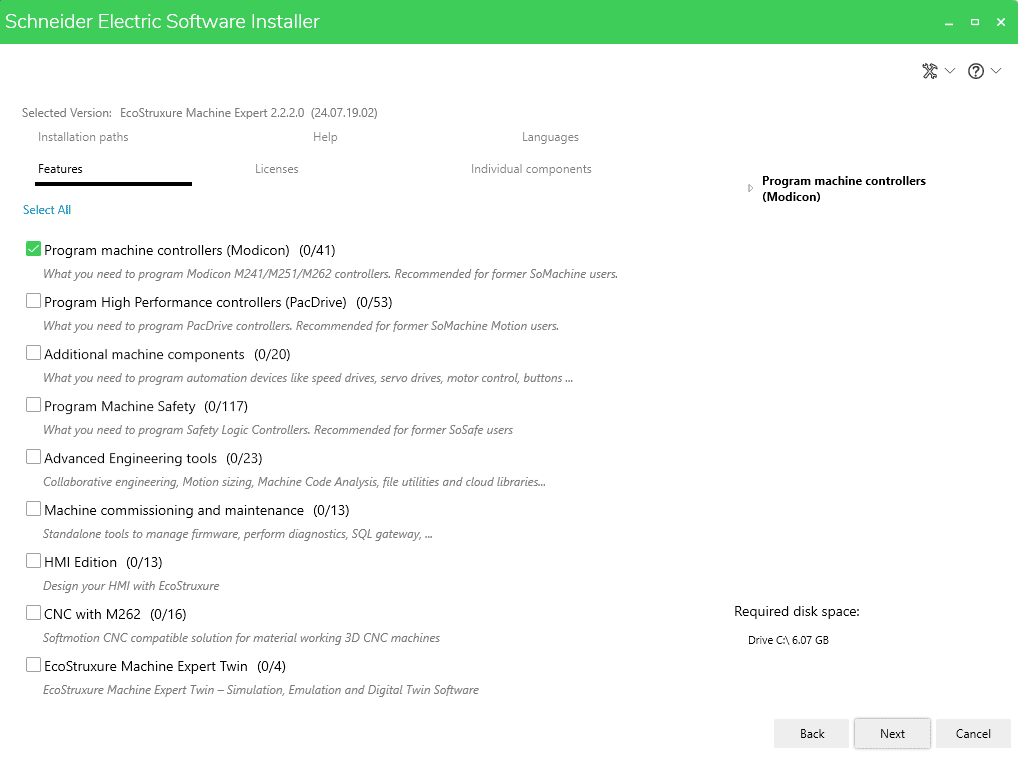Close the installer window

1001,22
